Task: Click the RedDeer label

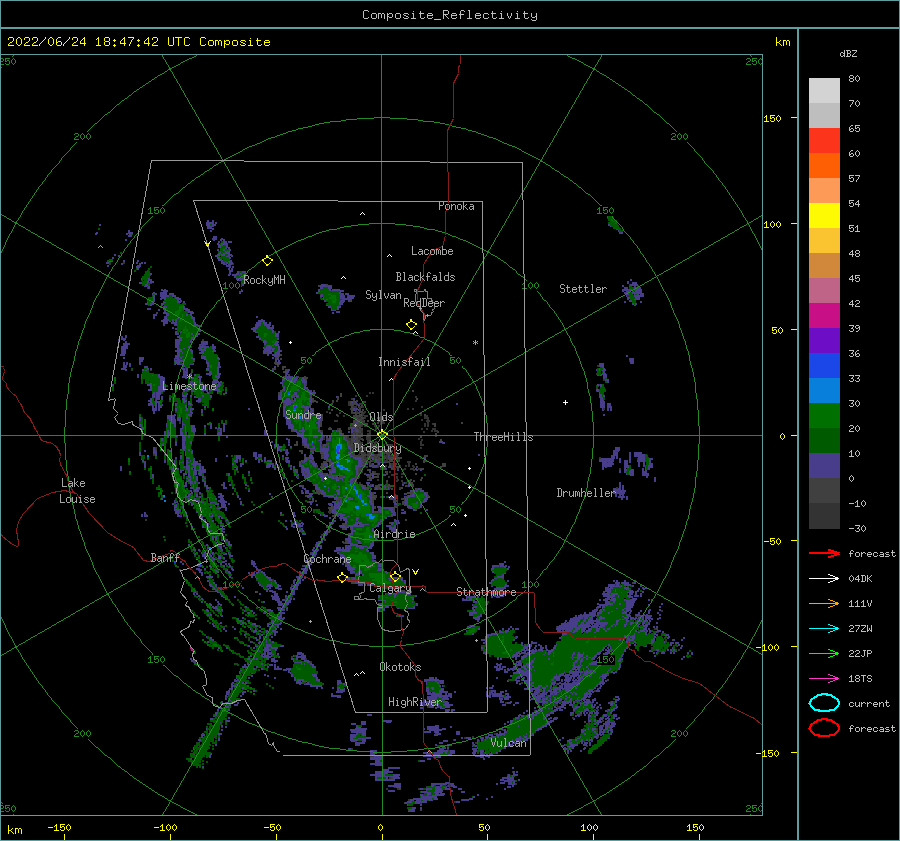Action: [424, 303]
